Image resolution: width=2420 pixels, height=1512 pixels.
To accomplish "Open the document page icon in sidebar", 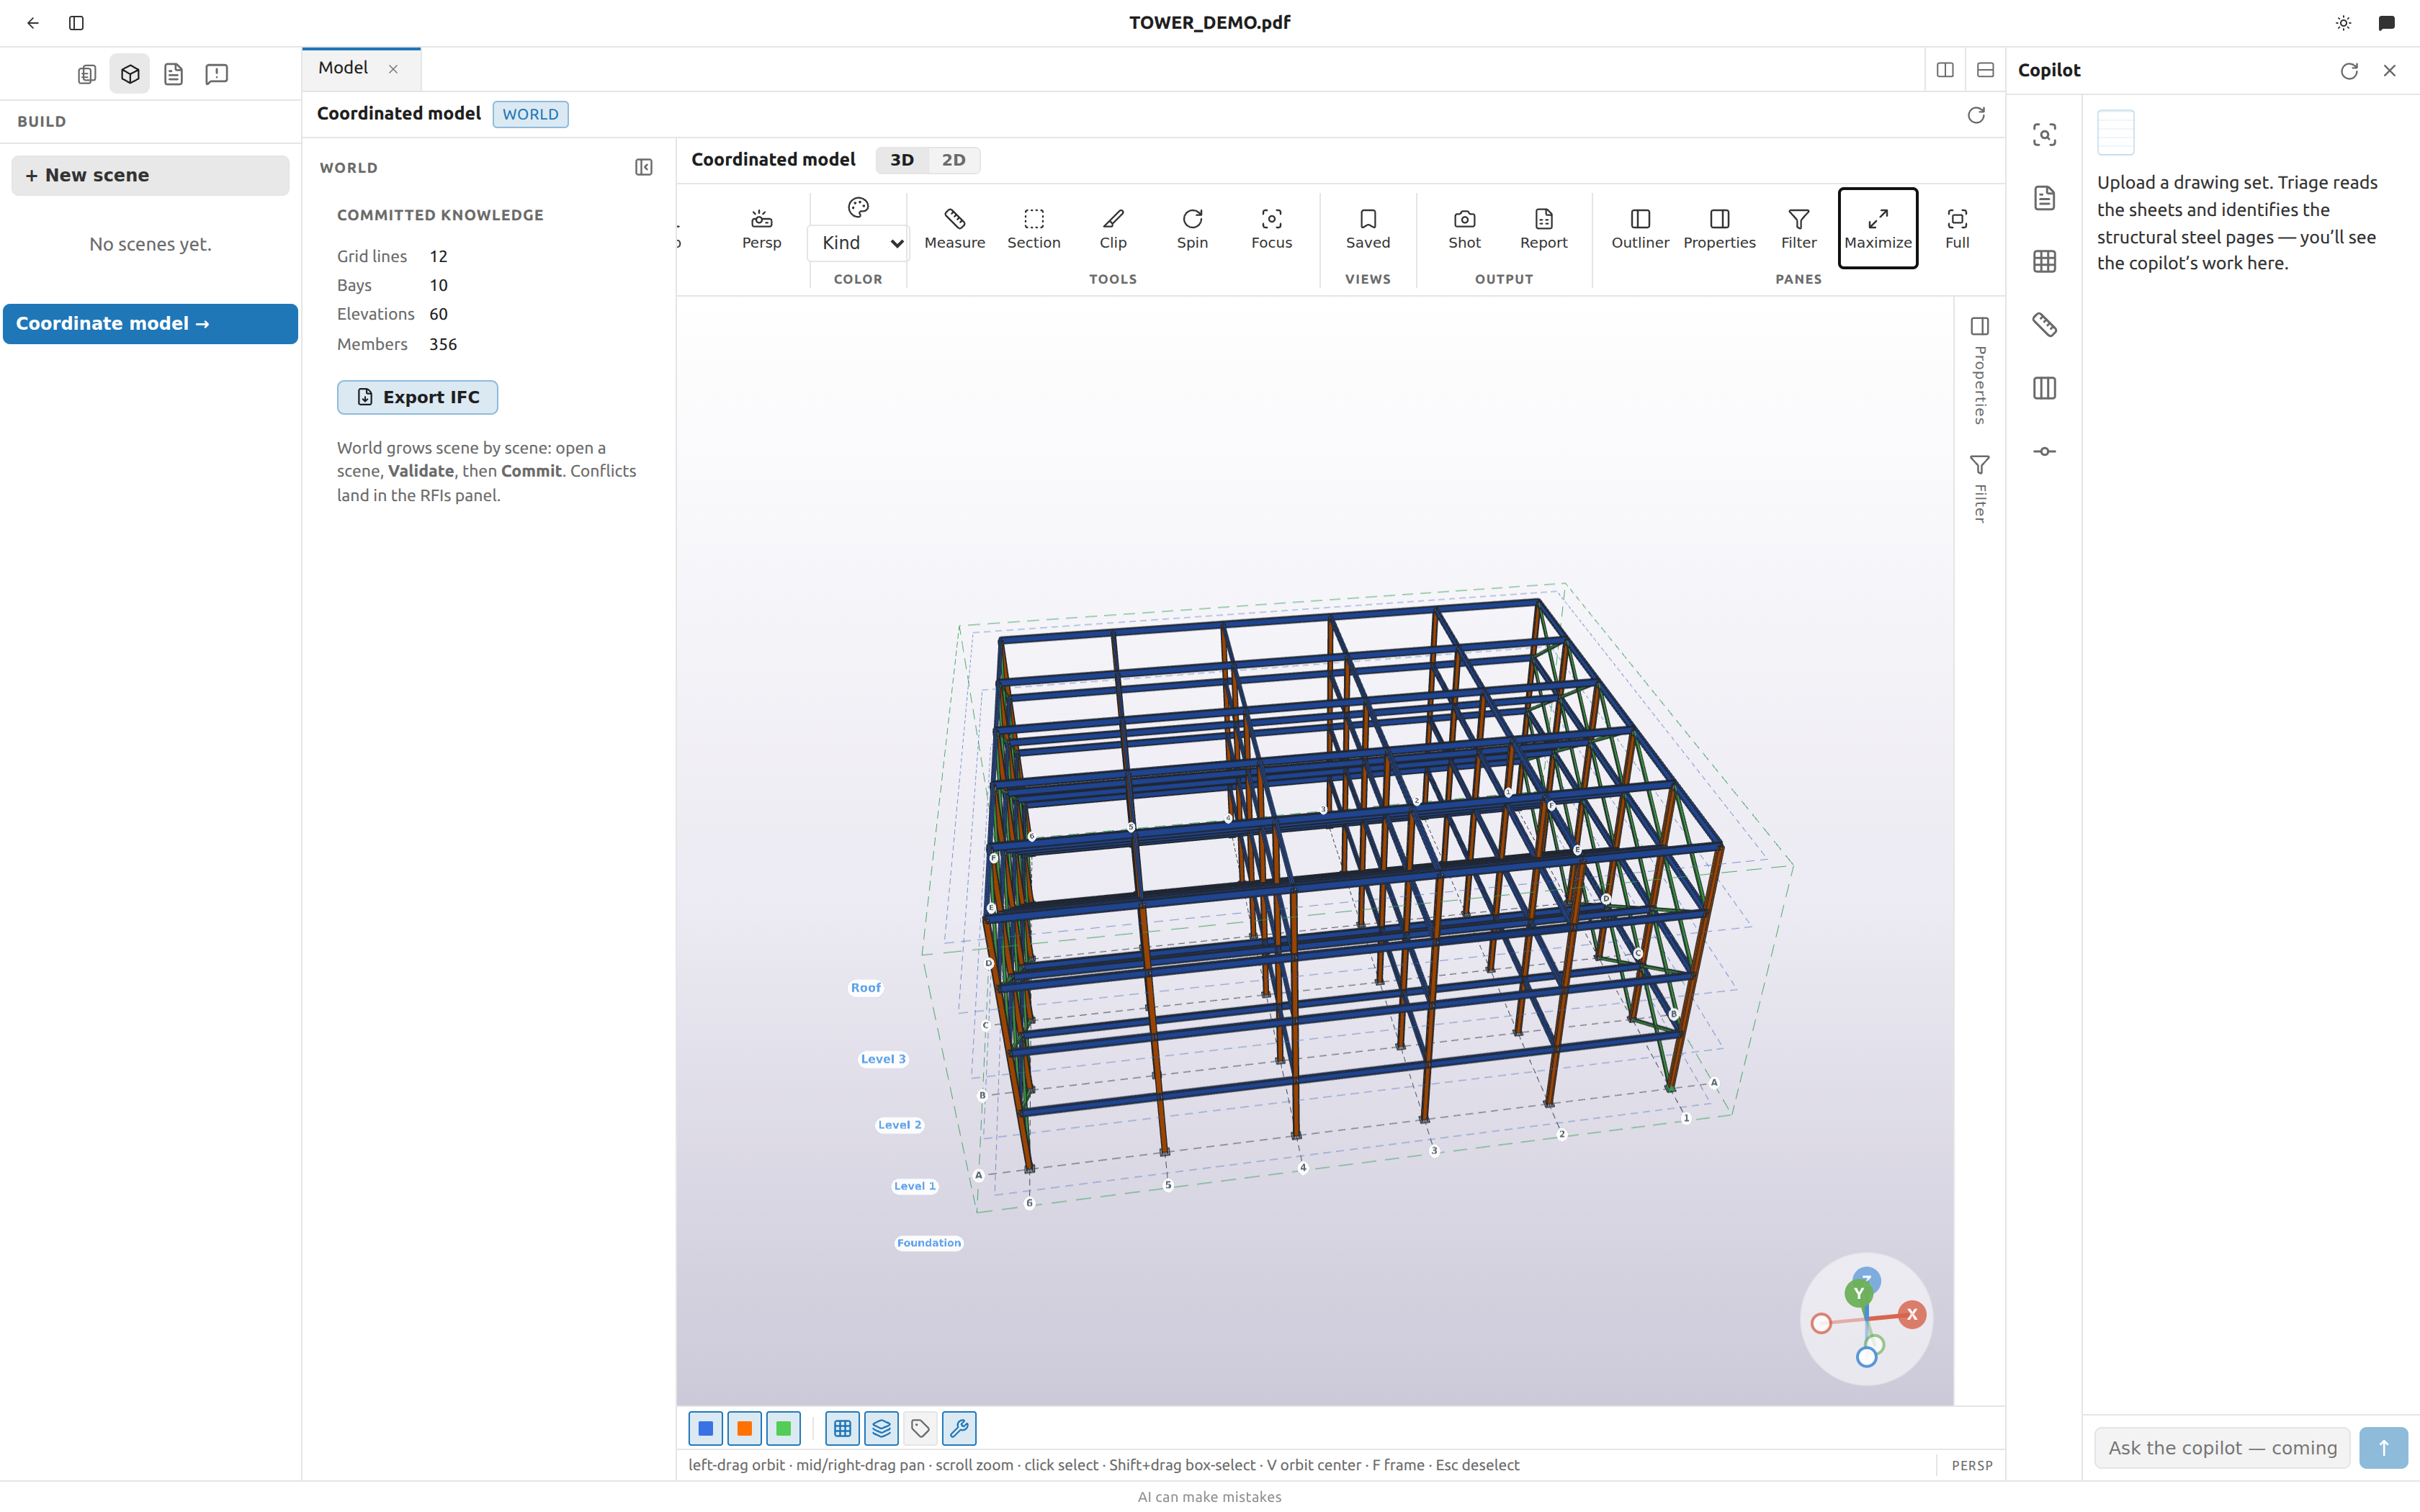I will 173,74.
